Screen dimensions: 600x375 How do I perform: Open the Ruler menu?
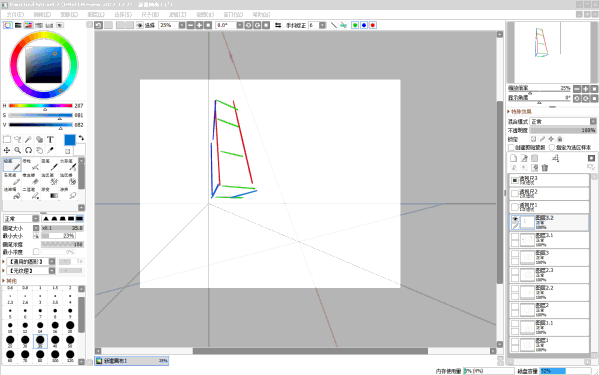(x=150, y=15)
